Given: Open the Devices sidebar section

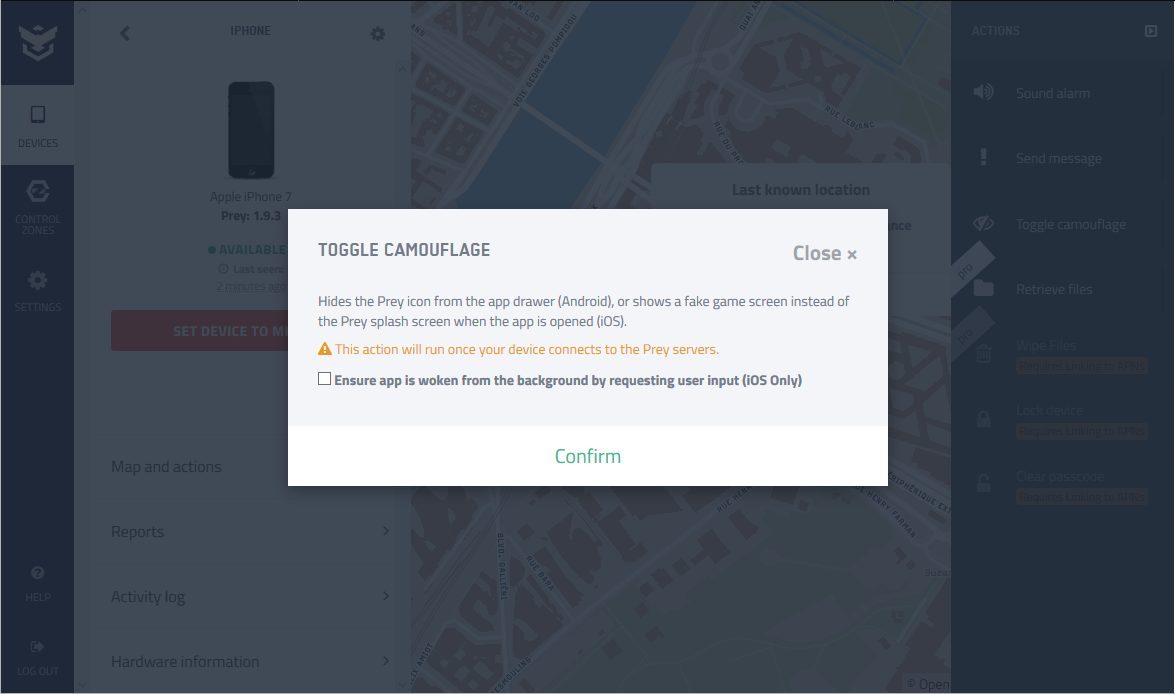Looking at the screenshot, I should 37,125.
